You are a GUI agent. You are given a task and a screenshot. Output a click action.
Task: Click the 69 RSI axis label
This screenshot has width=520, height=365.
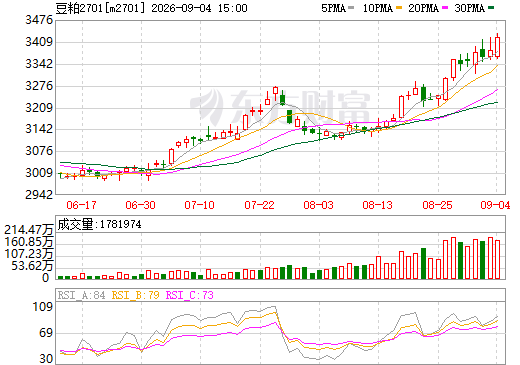[46, 333]
